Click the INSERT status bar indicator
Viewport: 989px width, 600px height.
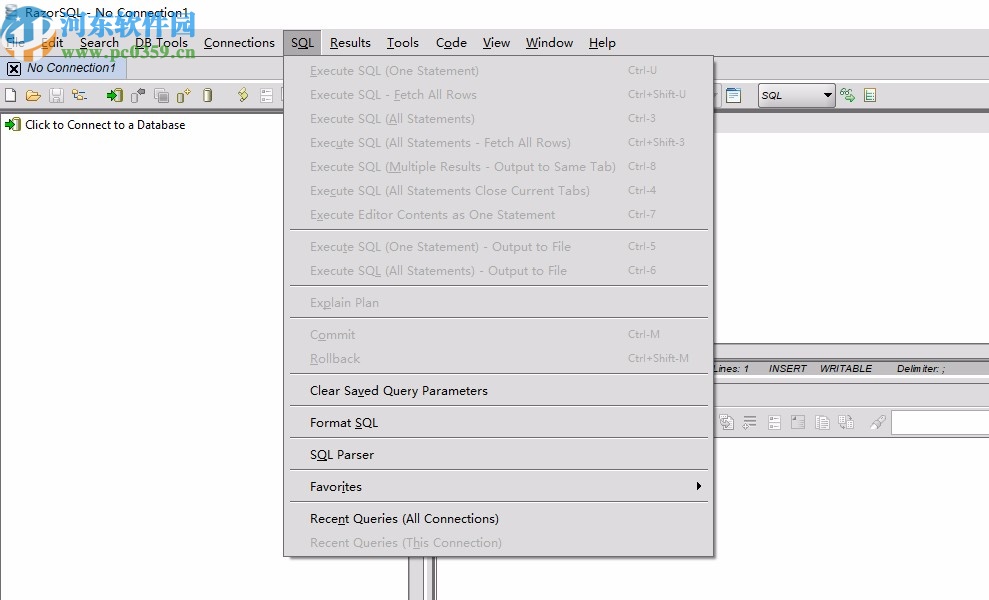pos(787,368)
